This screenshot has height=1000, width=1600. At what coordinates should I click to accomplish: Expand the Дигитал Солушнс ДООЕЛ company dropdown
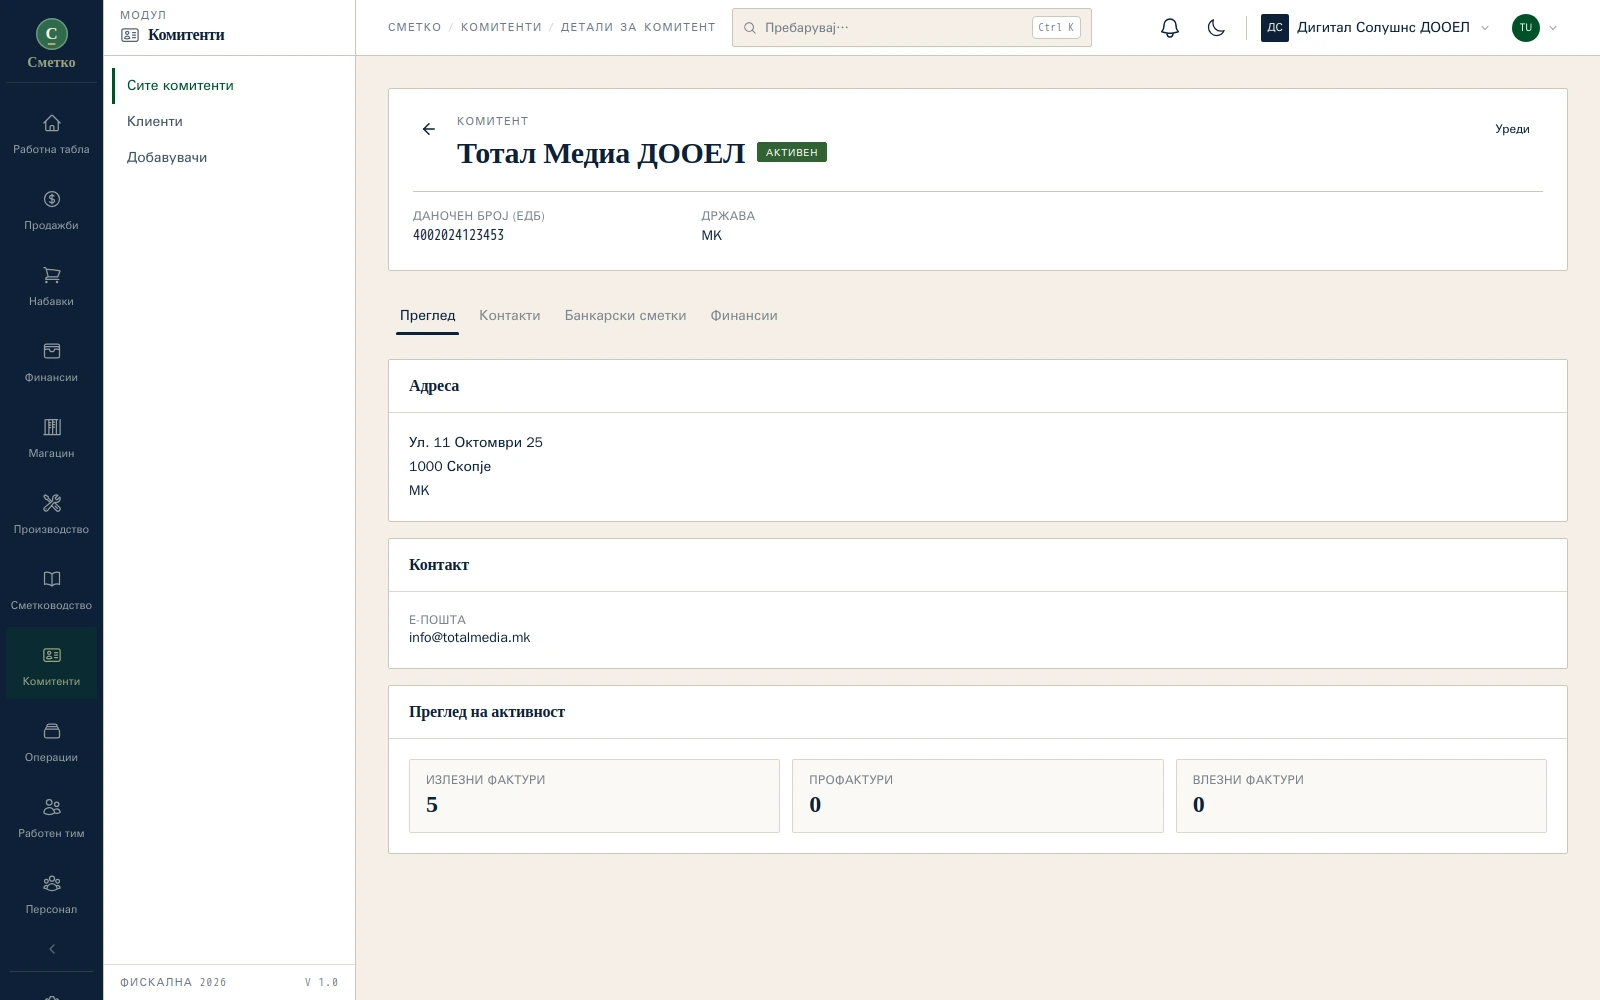[1376, 28]
